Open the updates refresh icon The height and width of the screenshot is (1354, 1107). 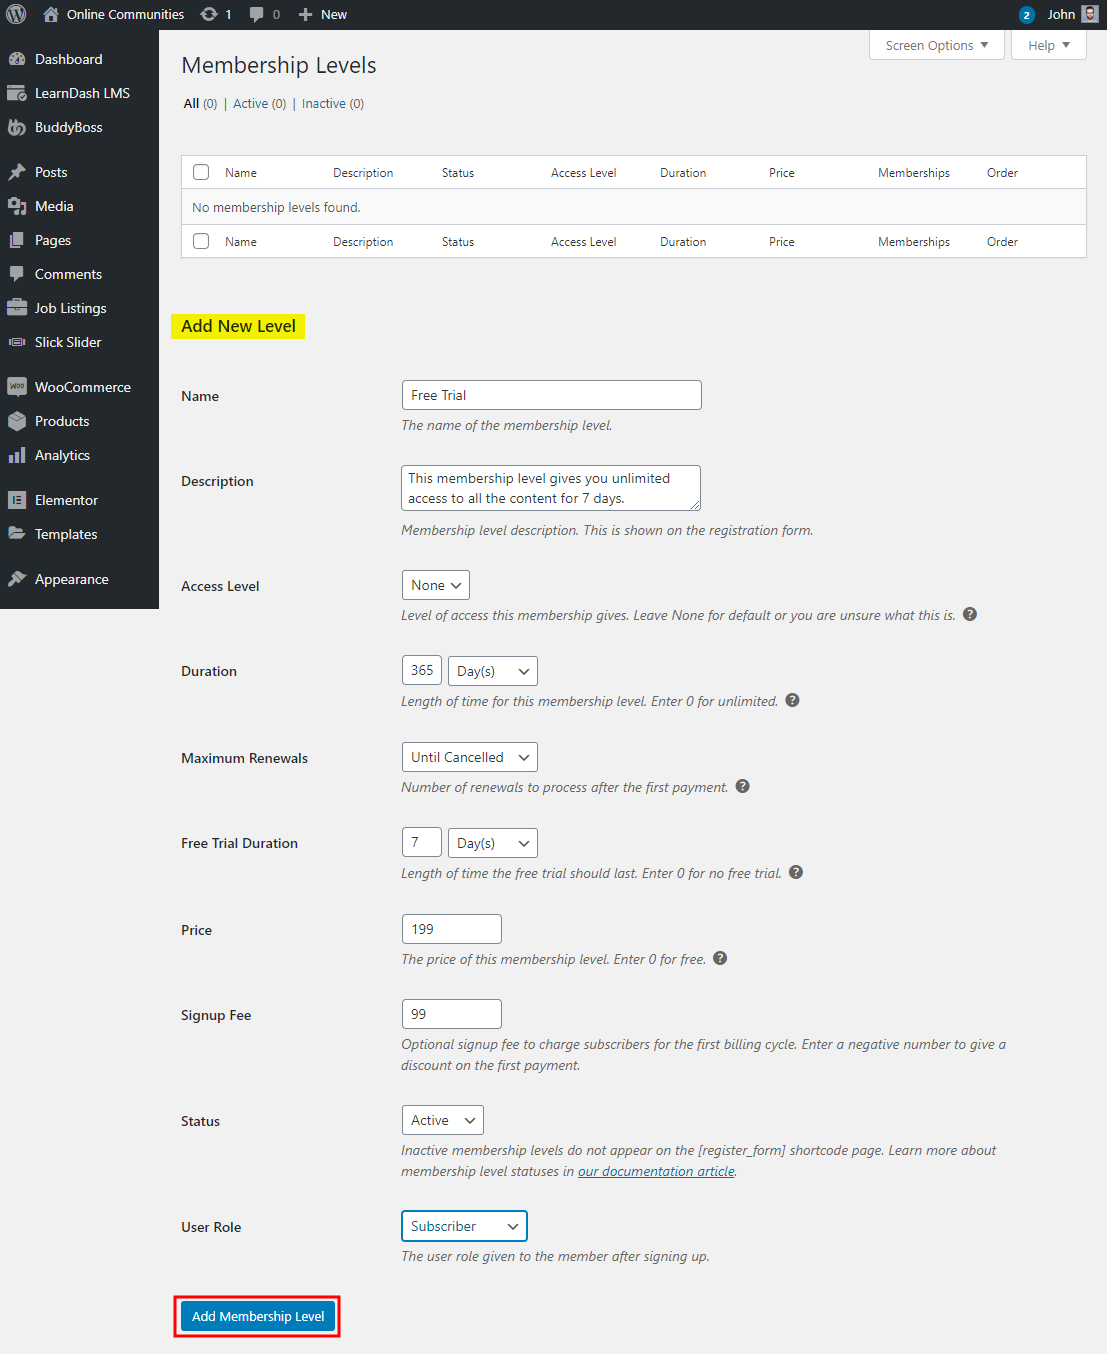(x=208, y=14)
